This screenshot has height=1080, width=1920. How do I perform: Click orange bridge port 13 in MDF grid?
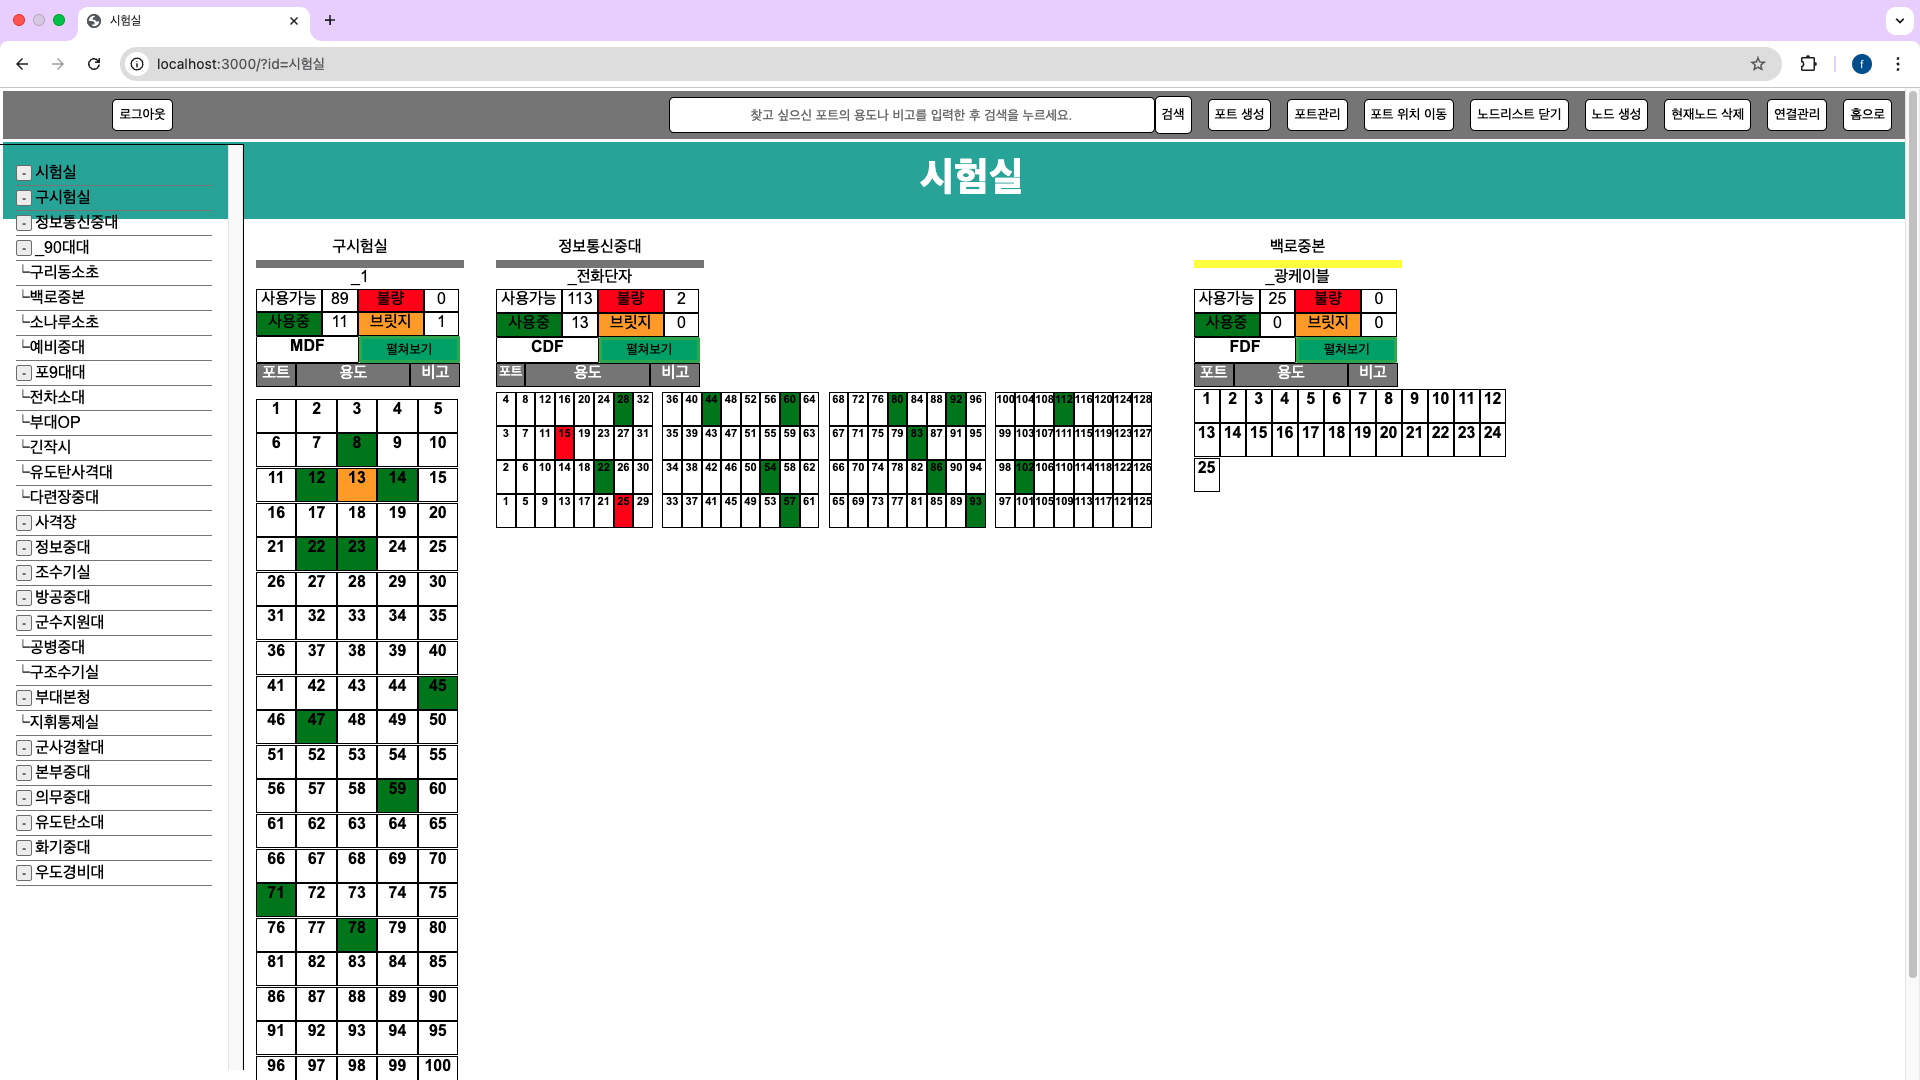(357, 484)
